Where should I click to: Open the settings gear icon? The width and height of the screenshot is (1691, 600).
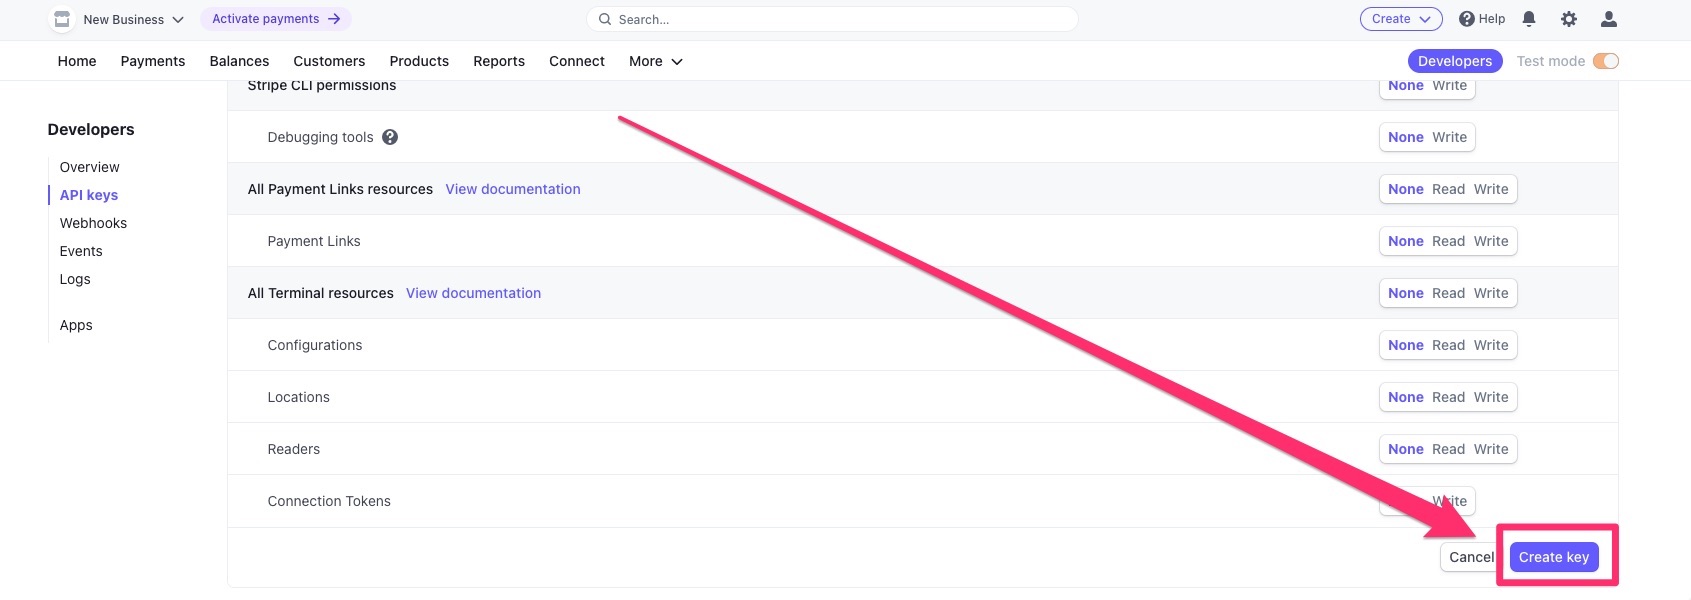point(1569,19)
